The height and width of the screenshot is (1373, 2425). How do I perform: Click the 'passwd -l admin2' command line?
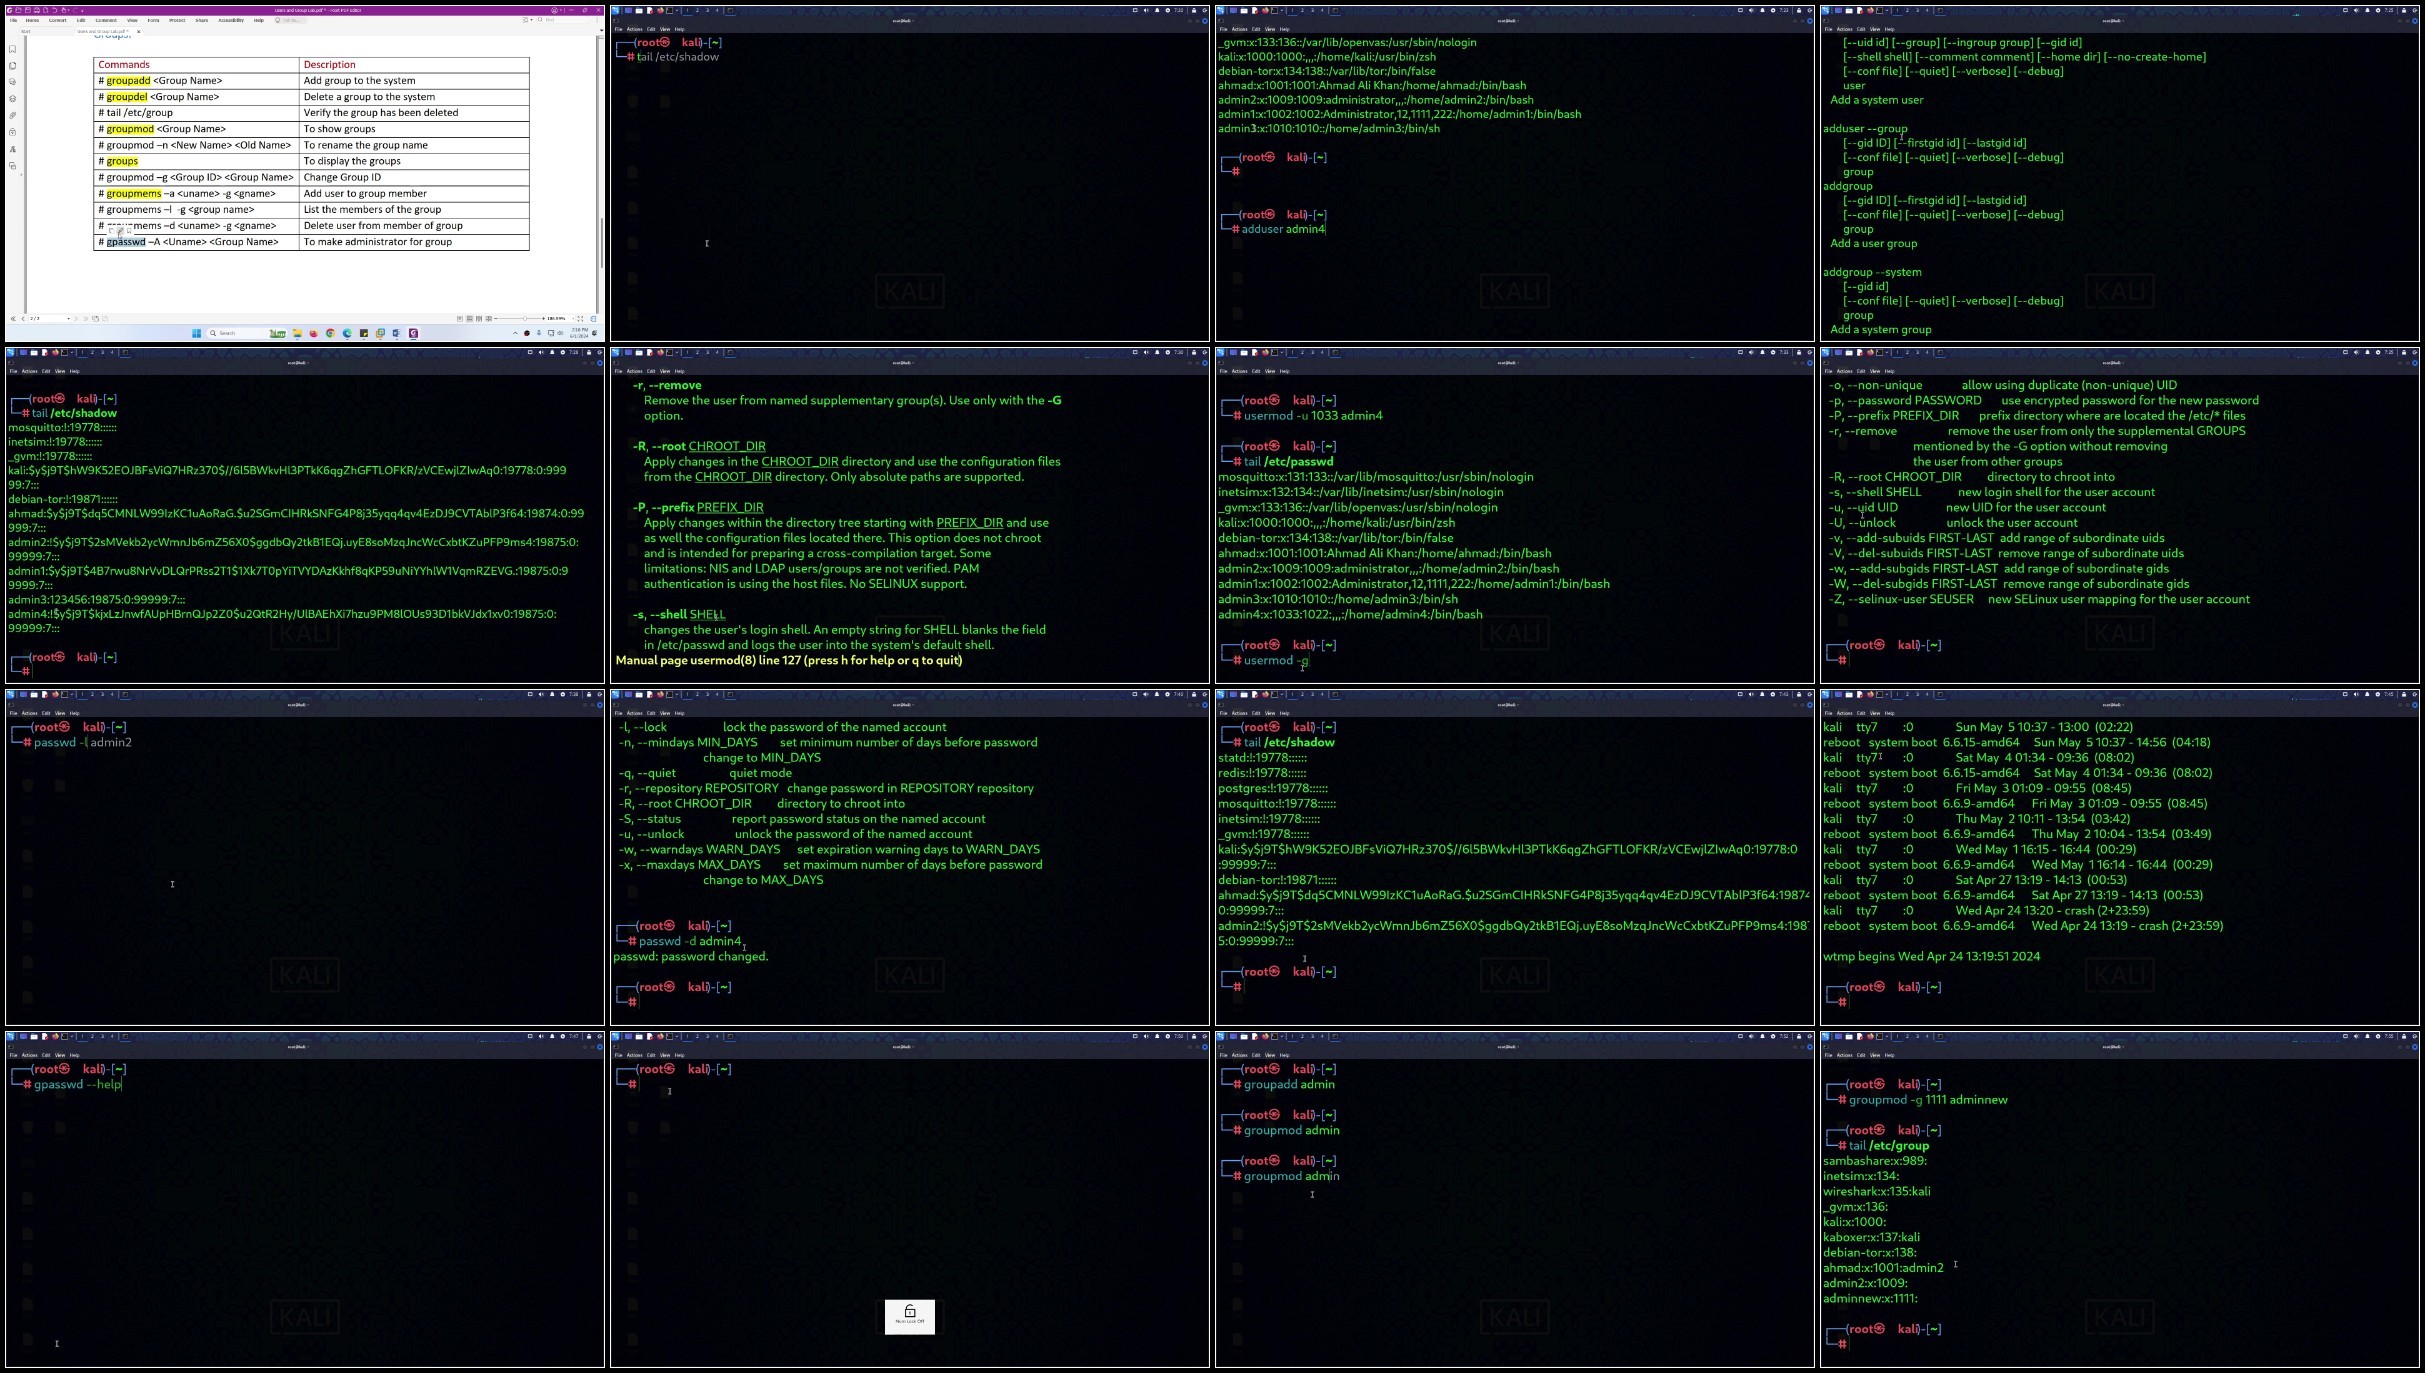83,742
